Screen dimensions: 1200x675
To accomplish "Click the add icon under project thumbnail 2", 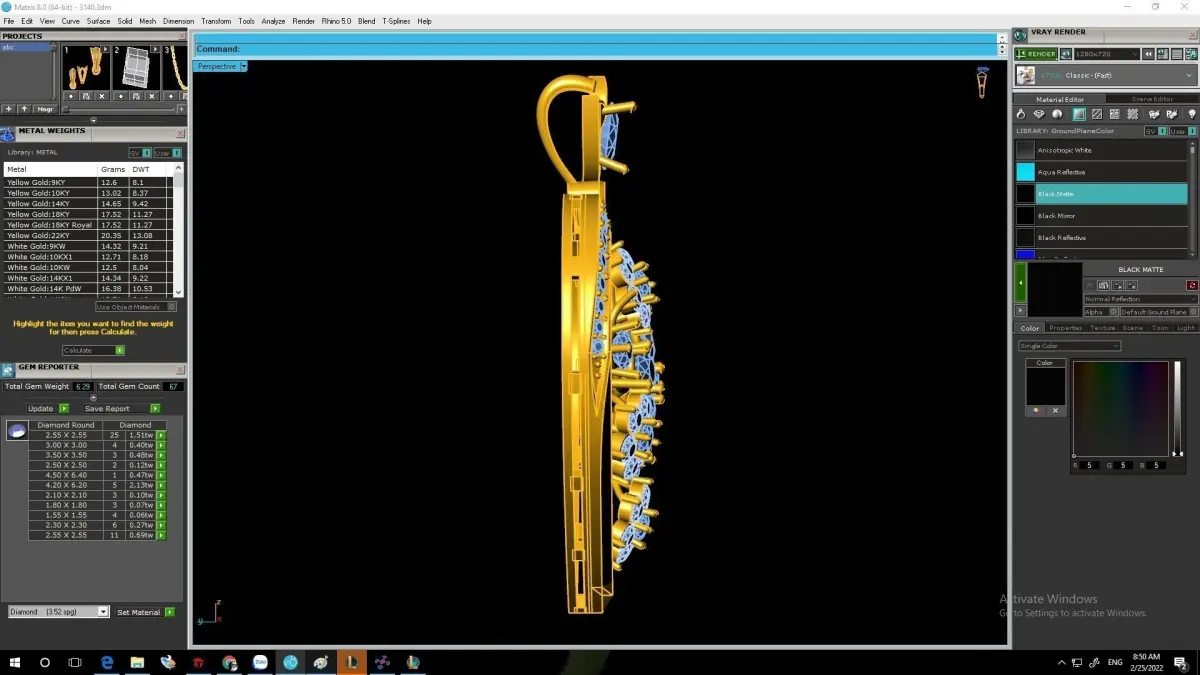I will pos(120,96).
